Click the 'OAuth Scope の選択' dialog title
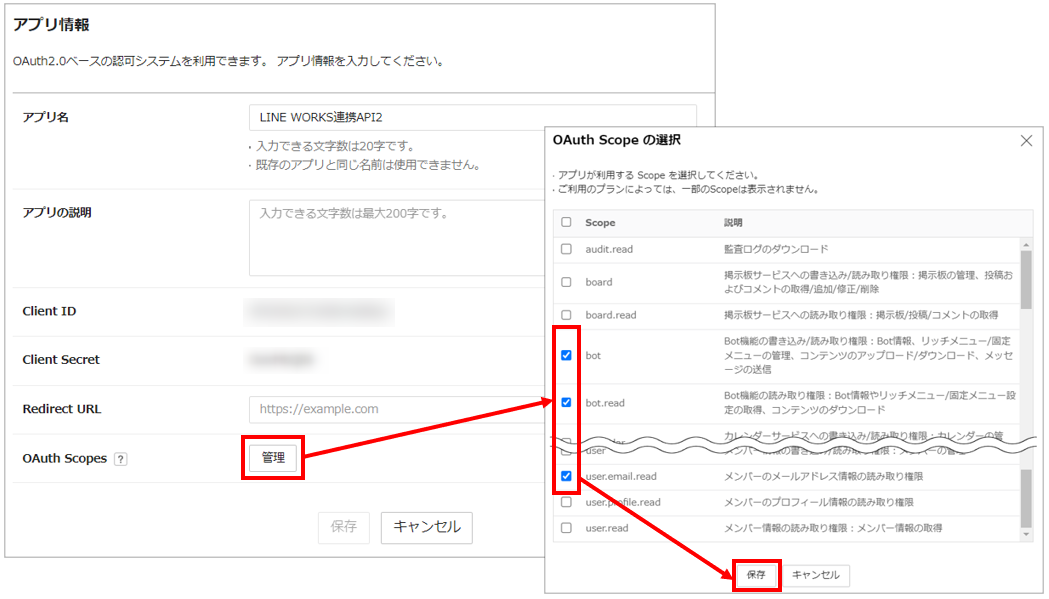The height and width of the screenshot is (599, 1049). click(x=617, y=140)
